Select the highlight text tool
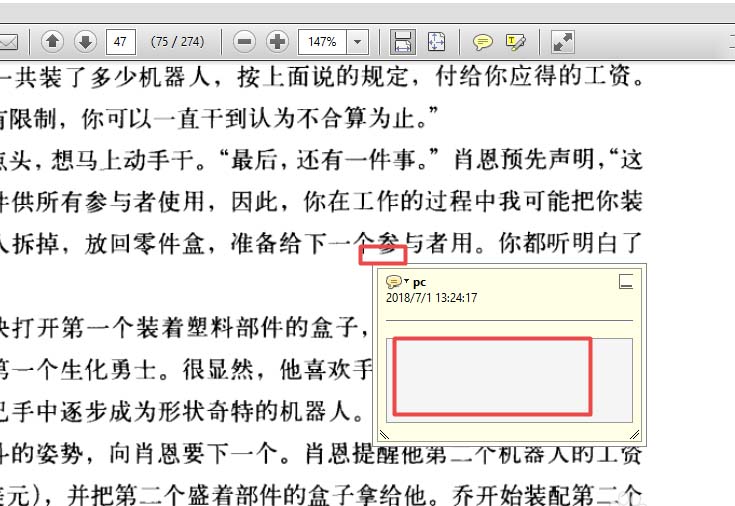This screenshot has width=735, height=506. [x=515, y=42]
